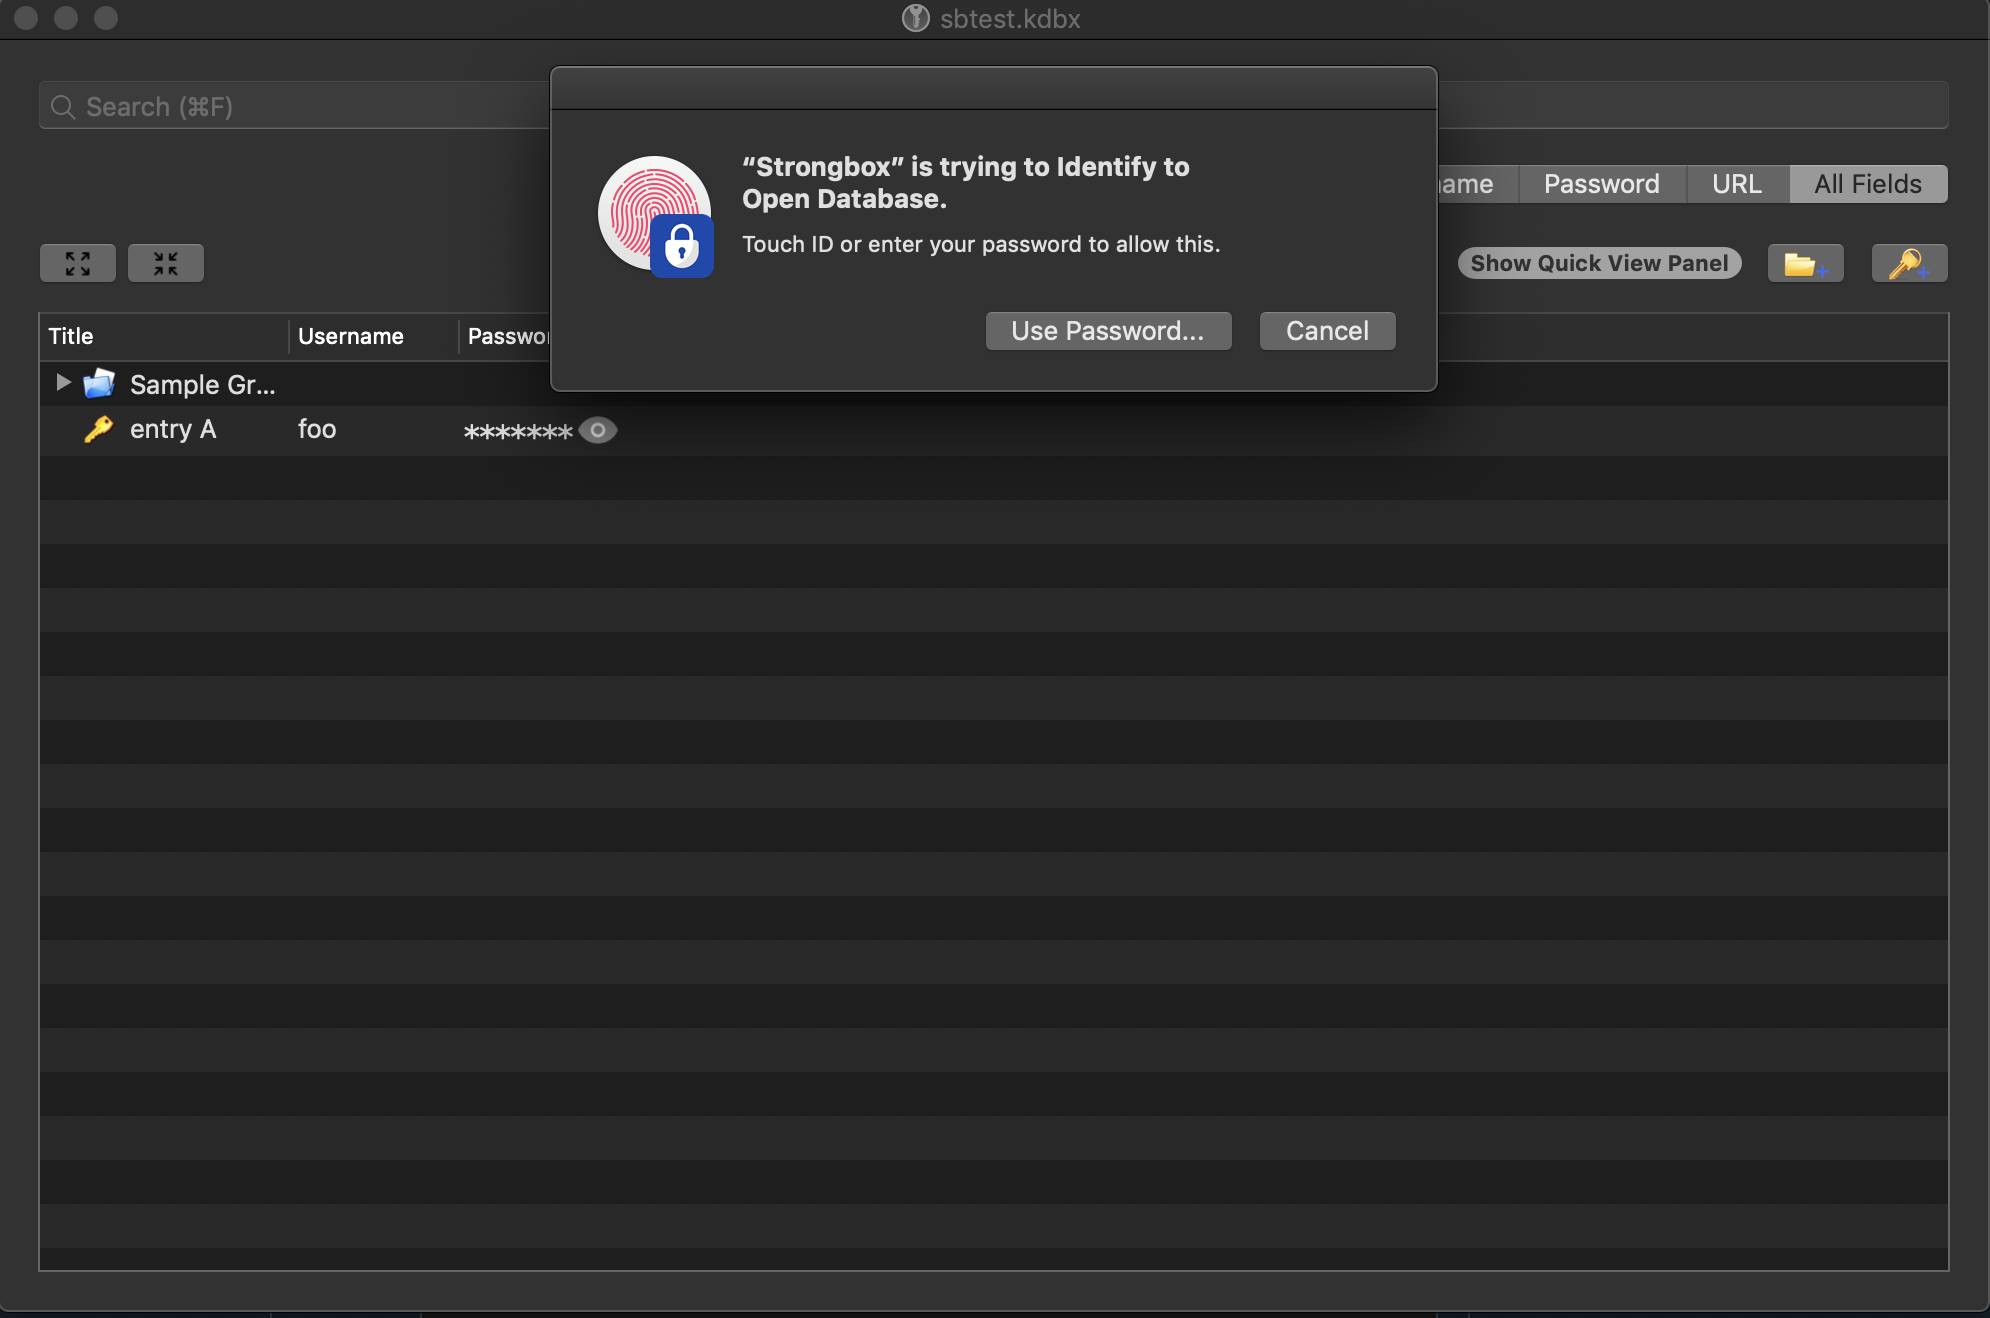
Task: Switch to the Password search filter
Action: pos(1598,184)
